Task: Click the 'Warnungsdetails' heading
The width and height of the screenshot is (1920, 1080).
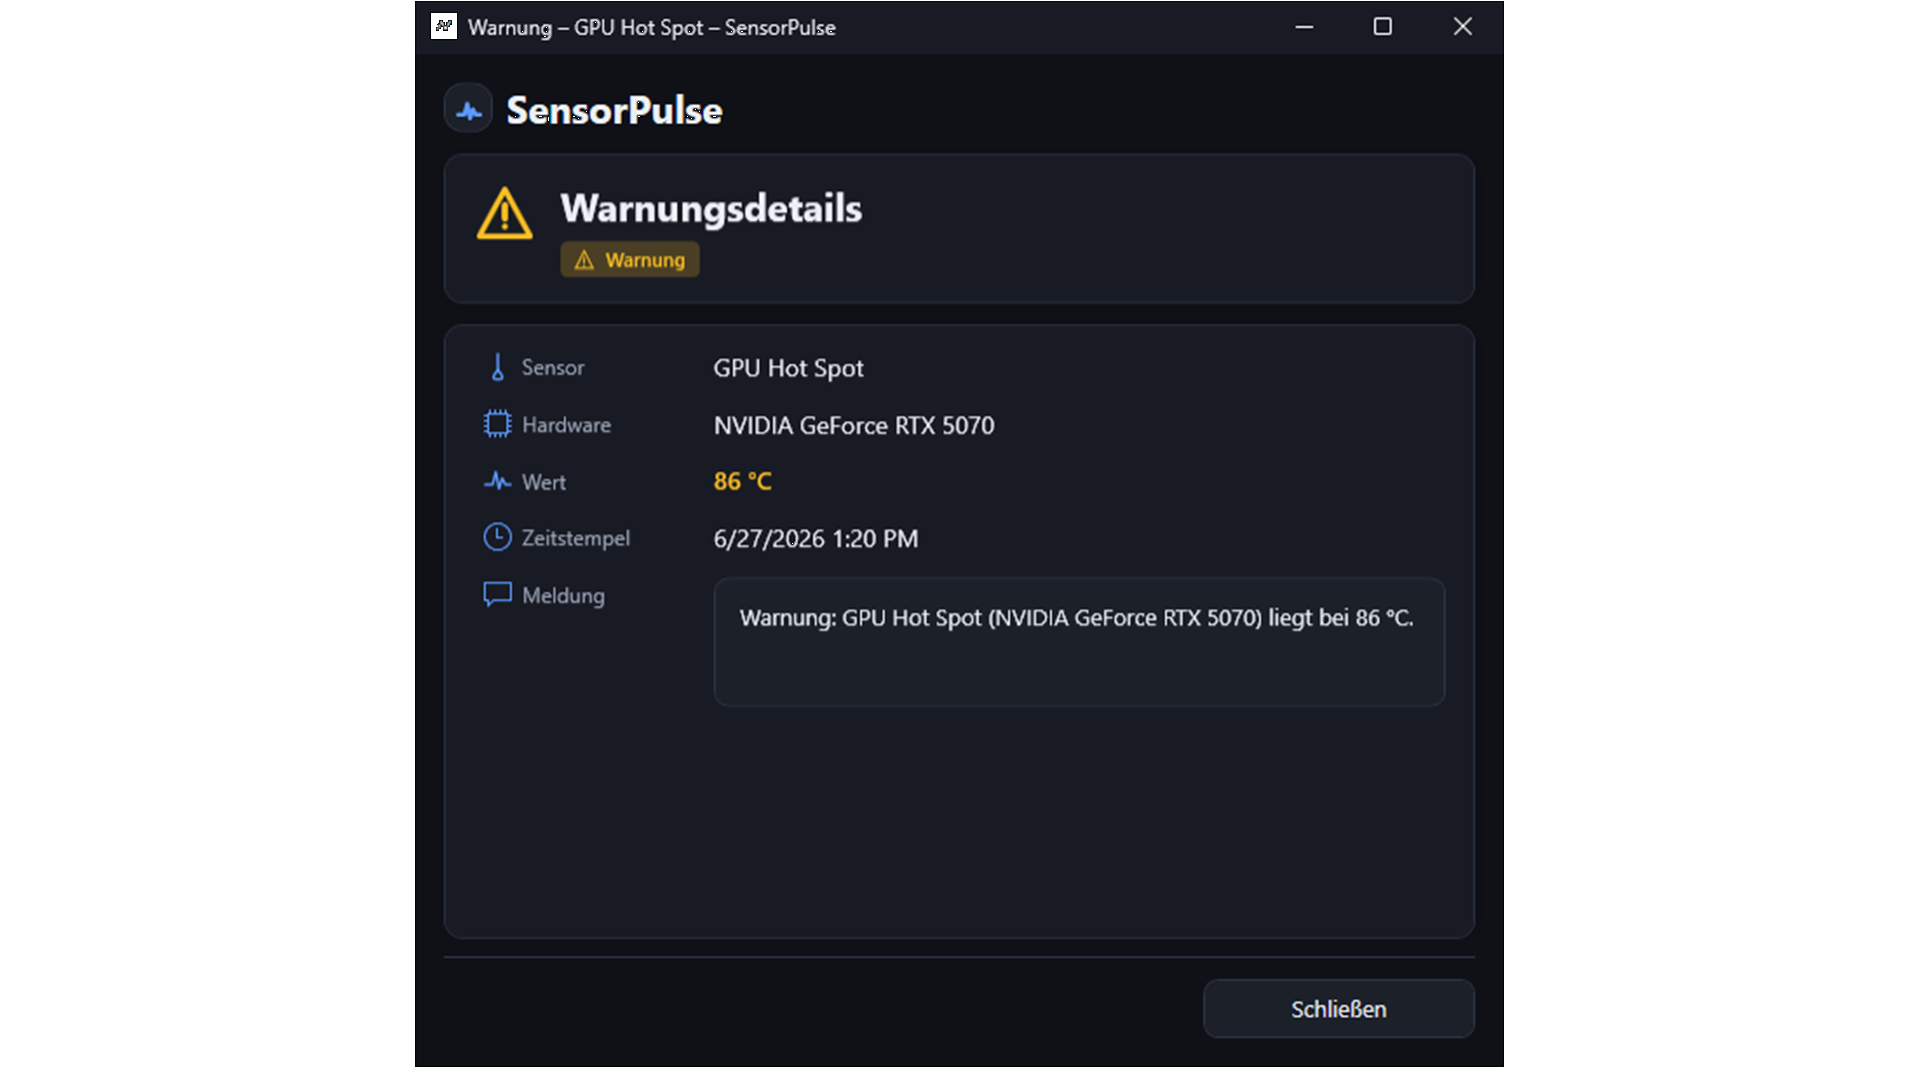Action: coord(711,208)
